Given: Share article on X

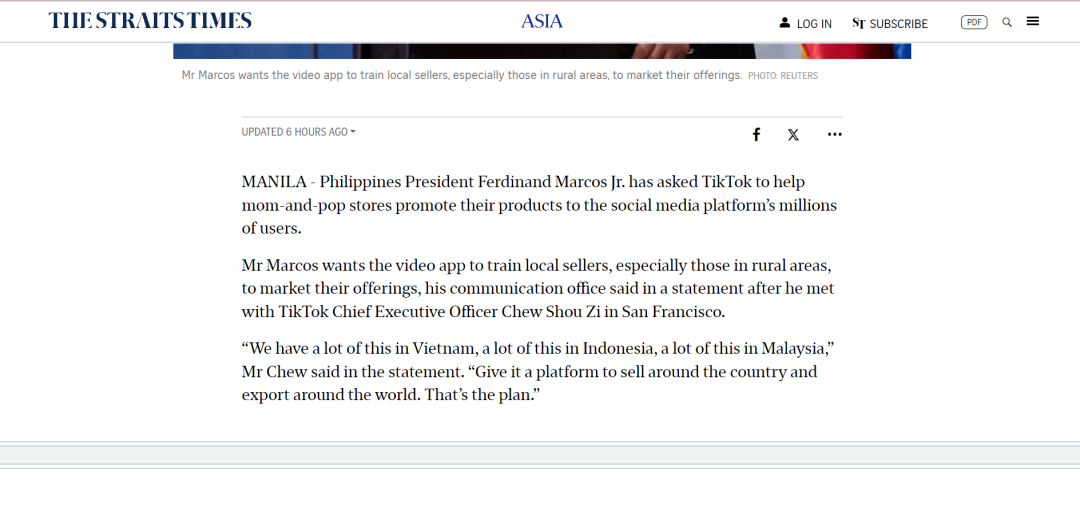Looking at the screenshot, I should 793,135.
